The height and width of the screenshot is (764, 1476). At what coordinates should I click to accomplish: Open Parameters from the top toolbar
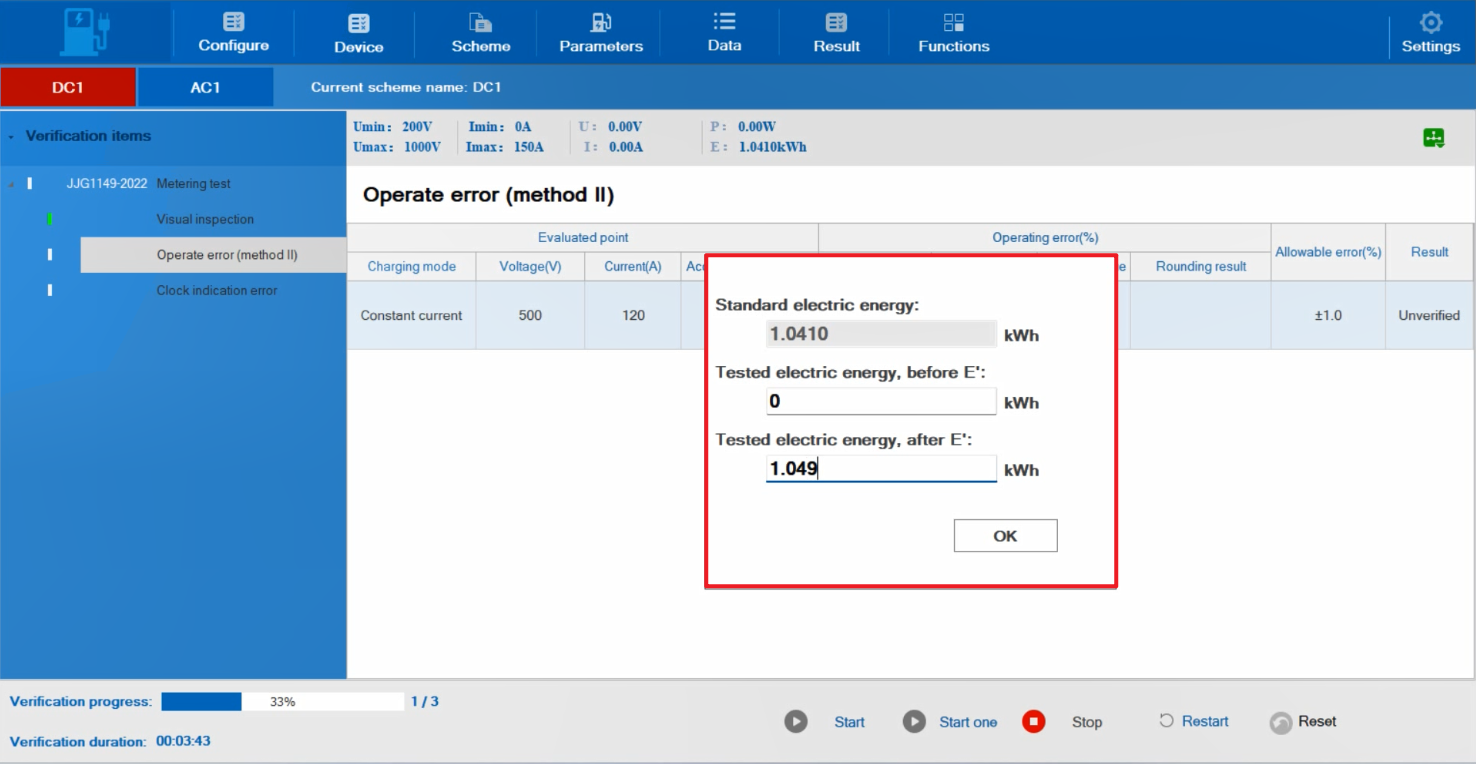(601, 23)
